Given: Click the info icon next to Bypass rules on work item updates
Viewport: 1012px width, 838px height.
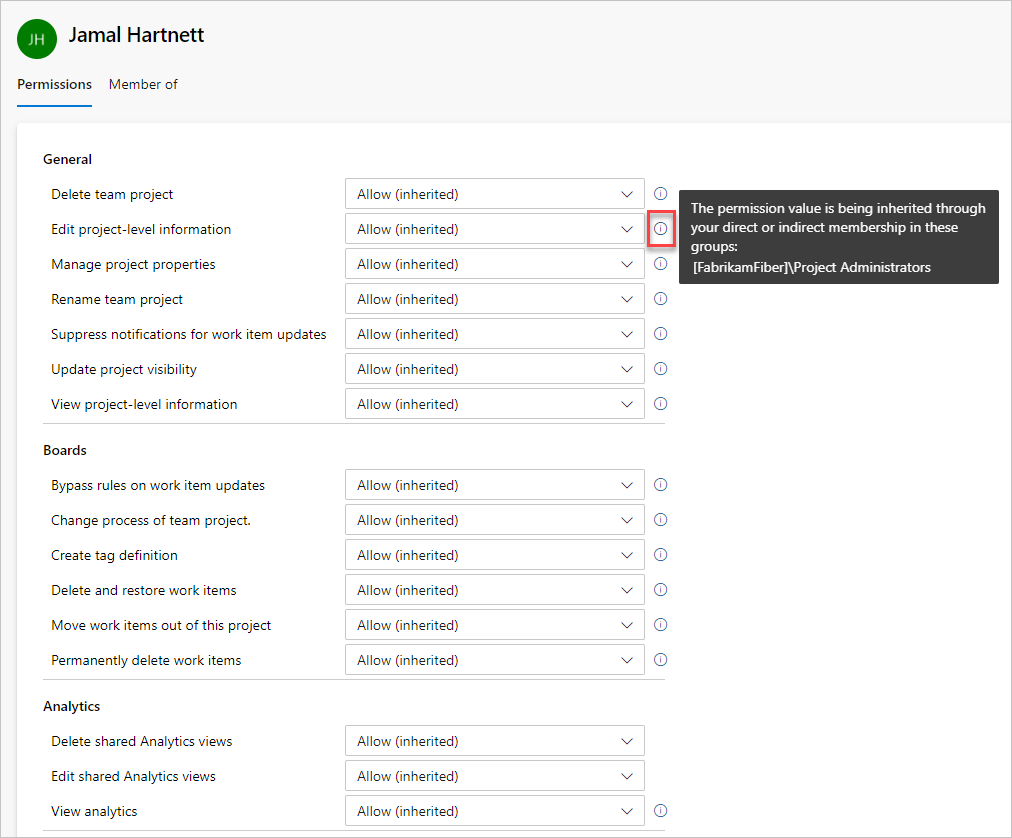Looking at the screenshot, I should 660,485.
